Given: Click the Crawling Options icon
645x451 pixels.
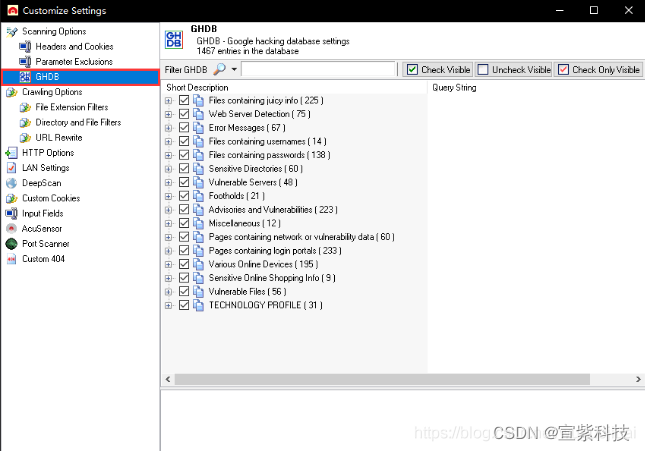Looking at the screenshot, I should coord(12,92).
